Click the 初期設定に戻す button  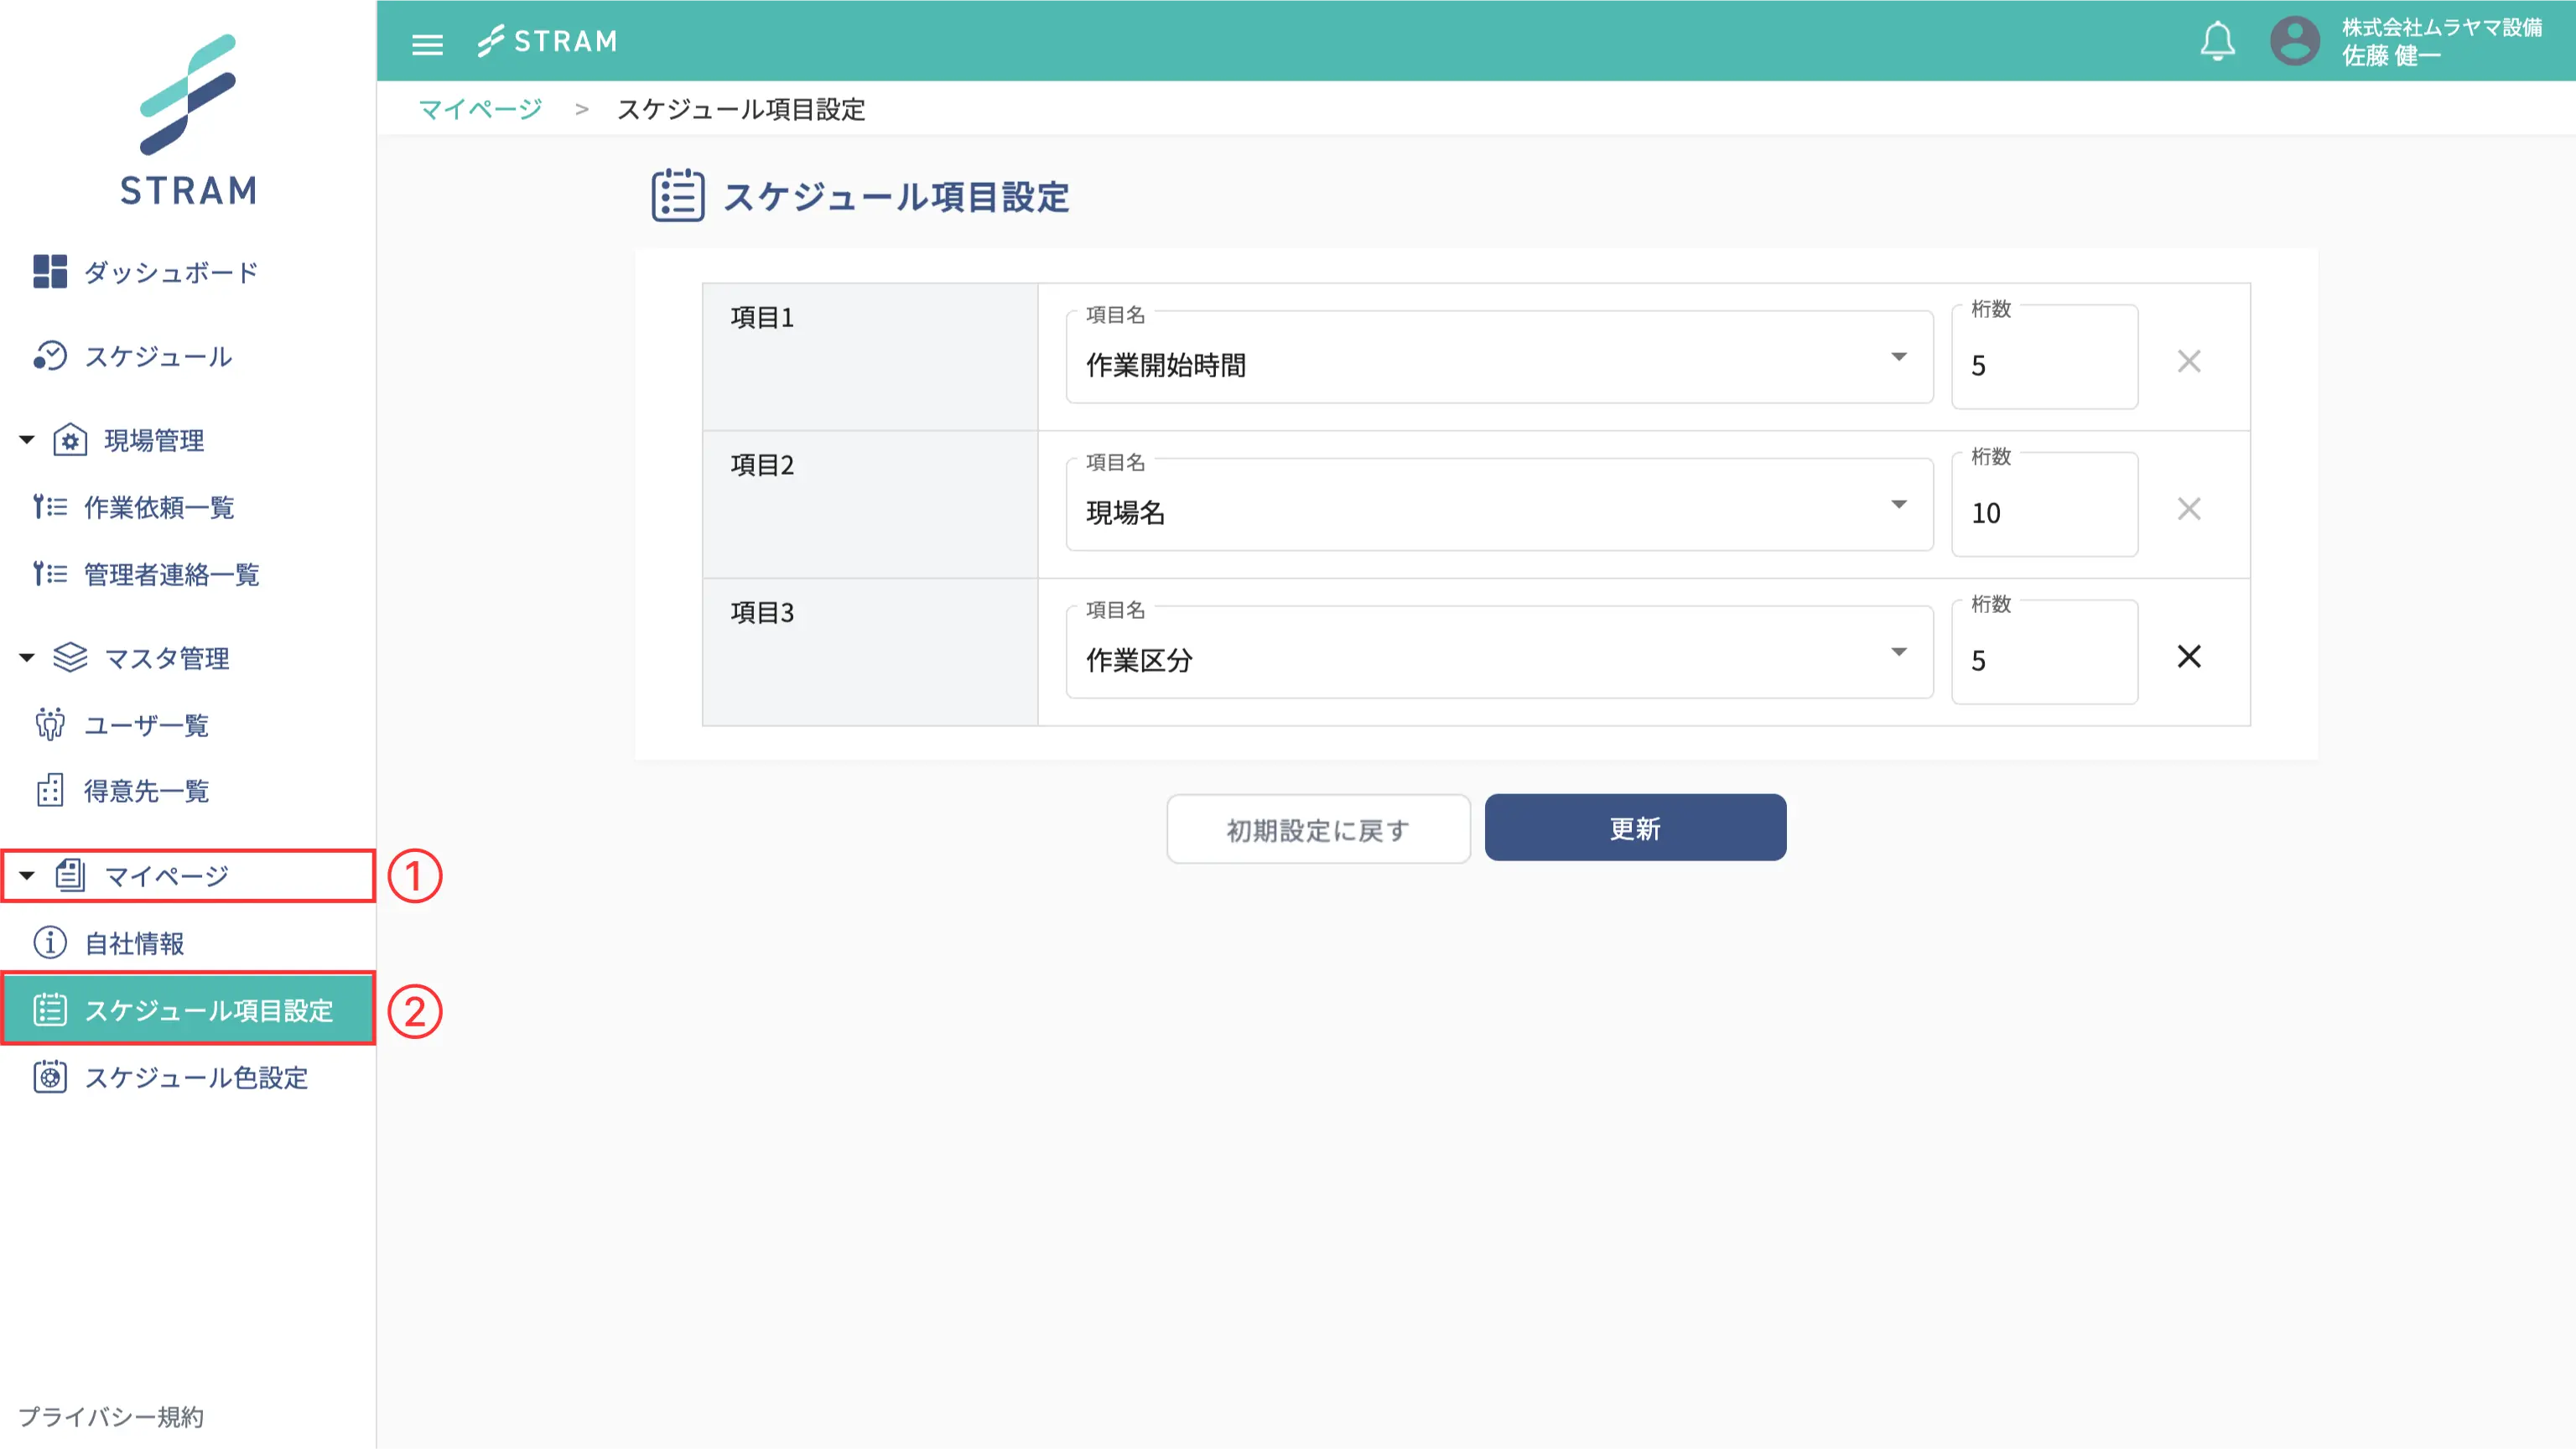pos(1318,828)
